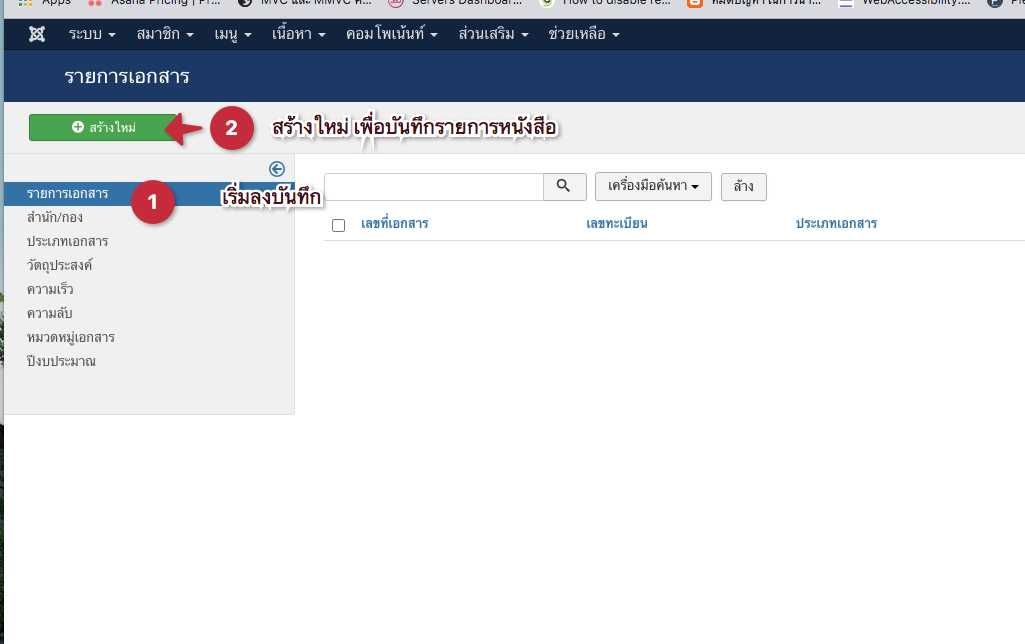Collapse sidebar with the circled arrow icon

[277, 169]
